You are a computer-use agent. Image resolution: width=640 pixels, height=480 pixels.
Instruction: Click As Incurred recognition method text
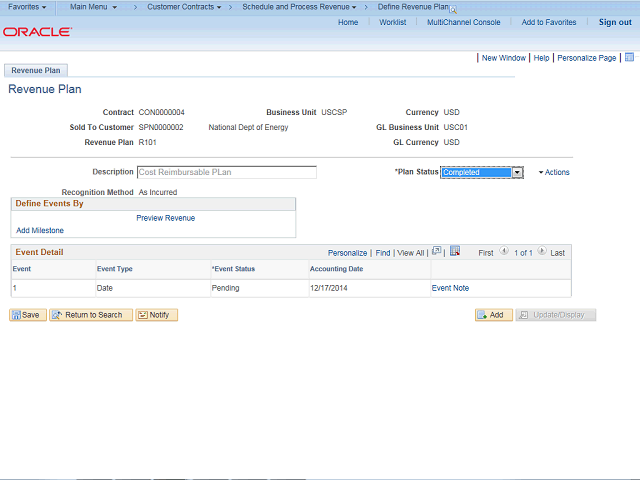[x=158, y=192]
